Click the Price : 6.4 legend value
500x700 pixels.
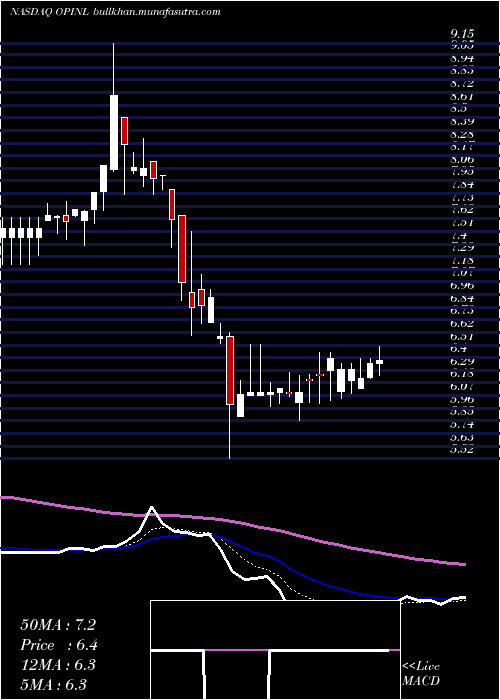coord(59,645)
